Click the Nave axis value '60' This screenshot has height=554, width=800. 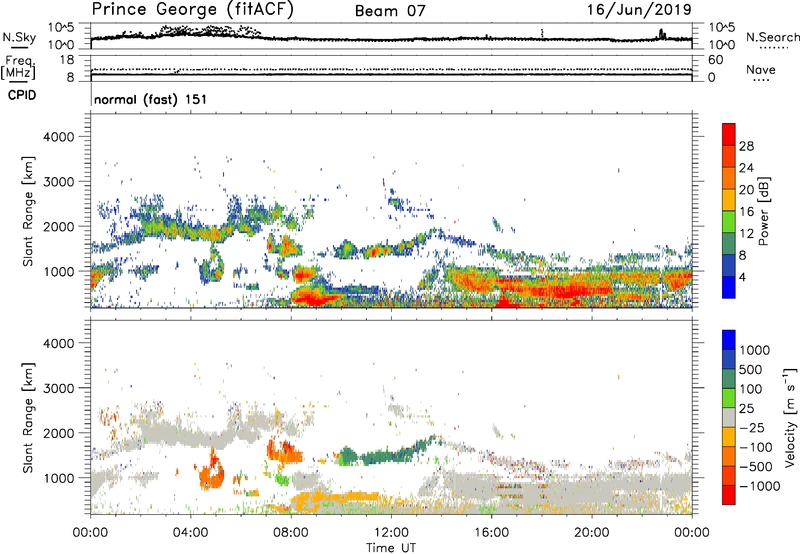click(x=716, y=60)
